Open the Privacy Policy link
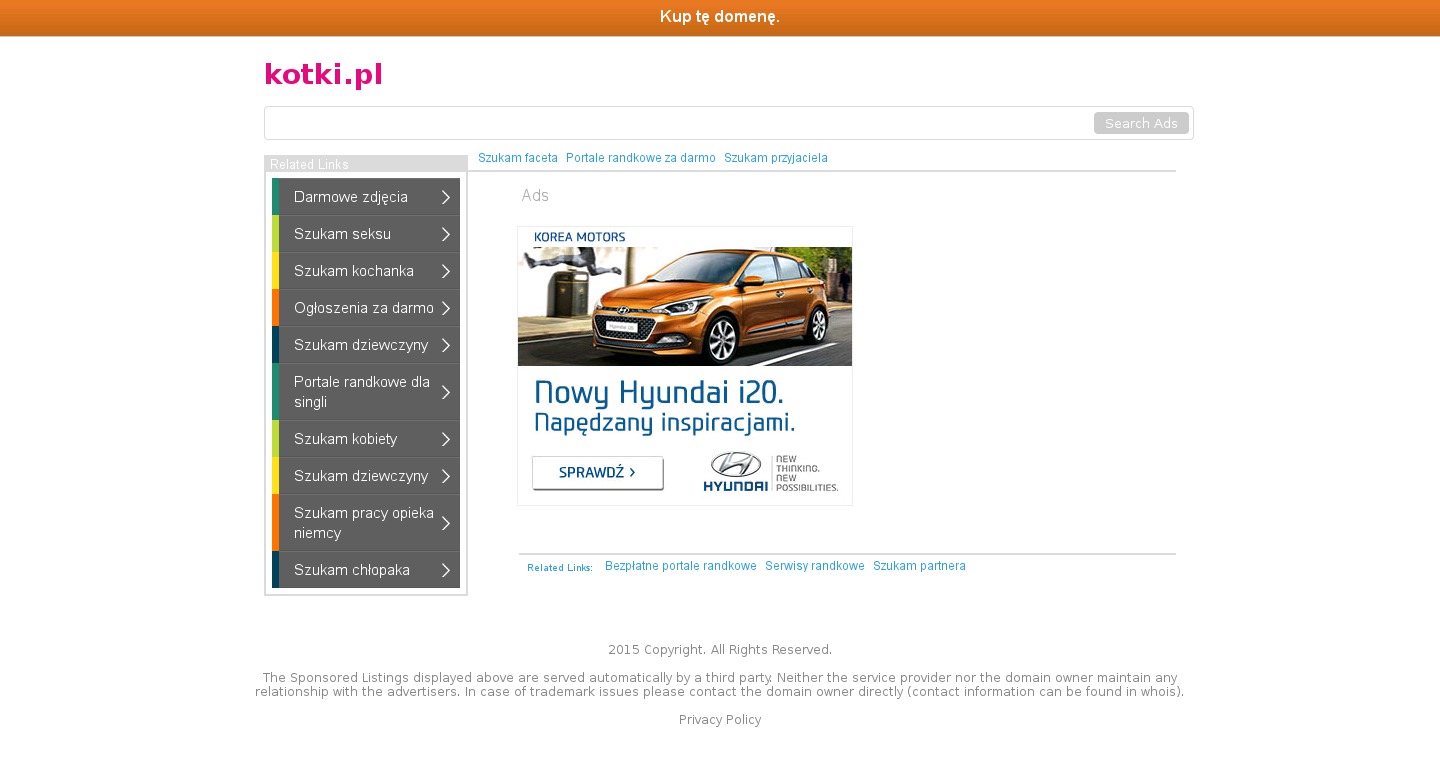Screen dimensions: 1440x783 click(x=719, y=720)
